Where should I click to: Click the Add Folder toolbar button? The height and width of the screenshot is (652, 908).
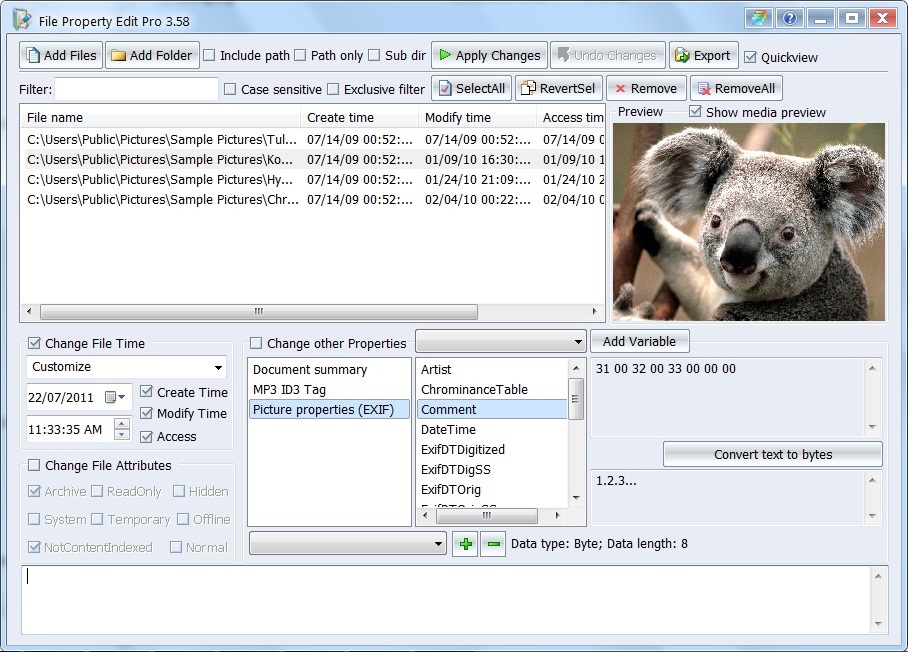point(152,55)
